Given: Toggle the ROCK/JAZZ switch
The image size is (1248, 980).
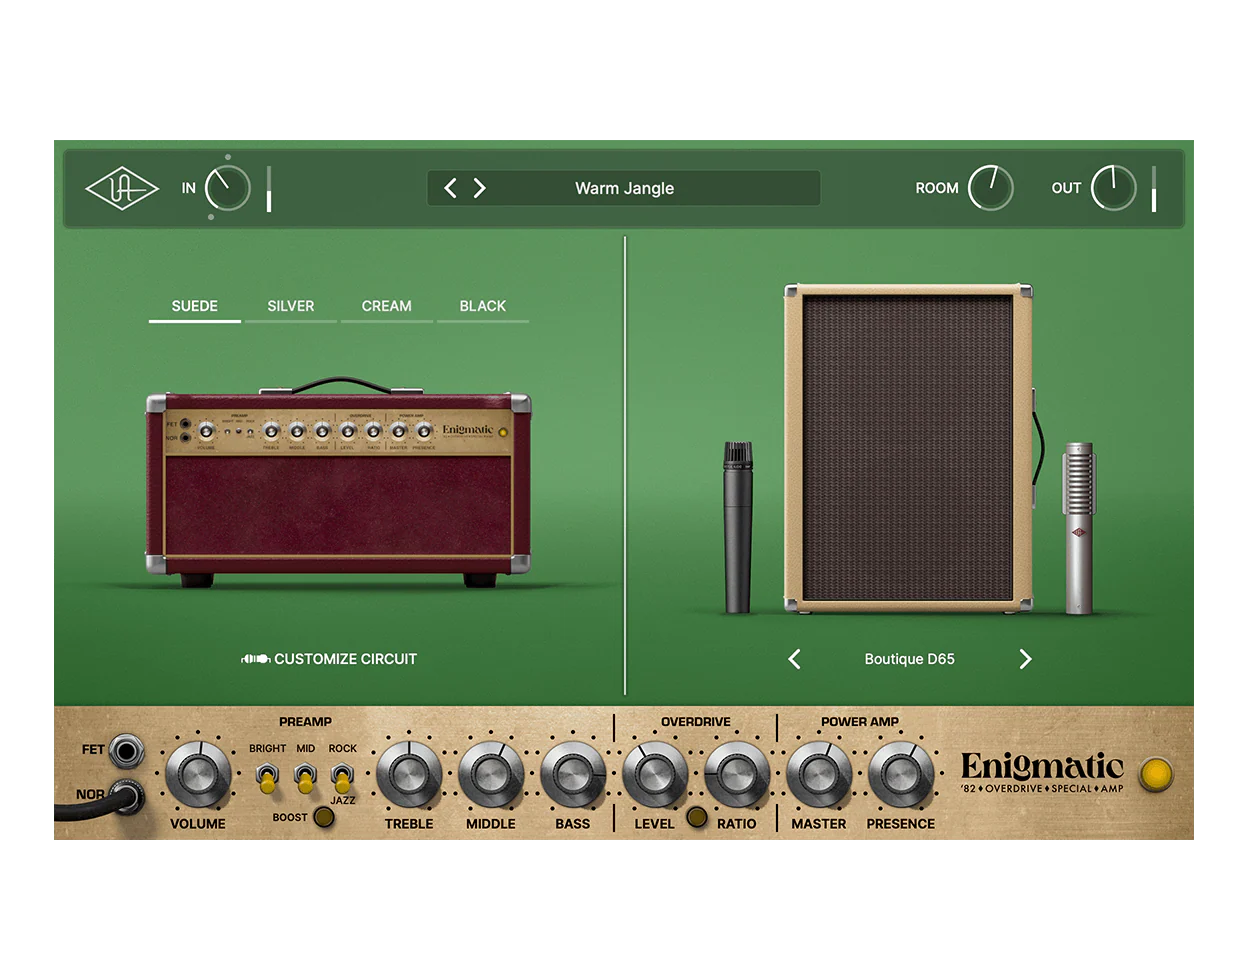Looking at the screenshot, I should click(x=342, y=777).
